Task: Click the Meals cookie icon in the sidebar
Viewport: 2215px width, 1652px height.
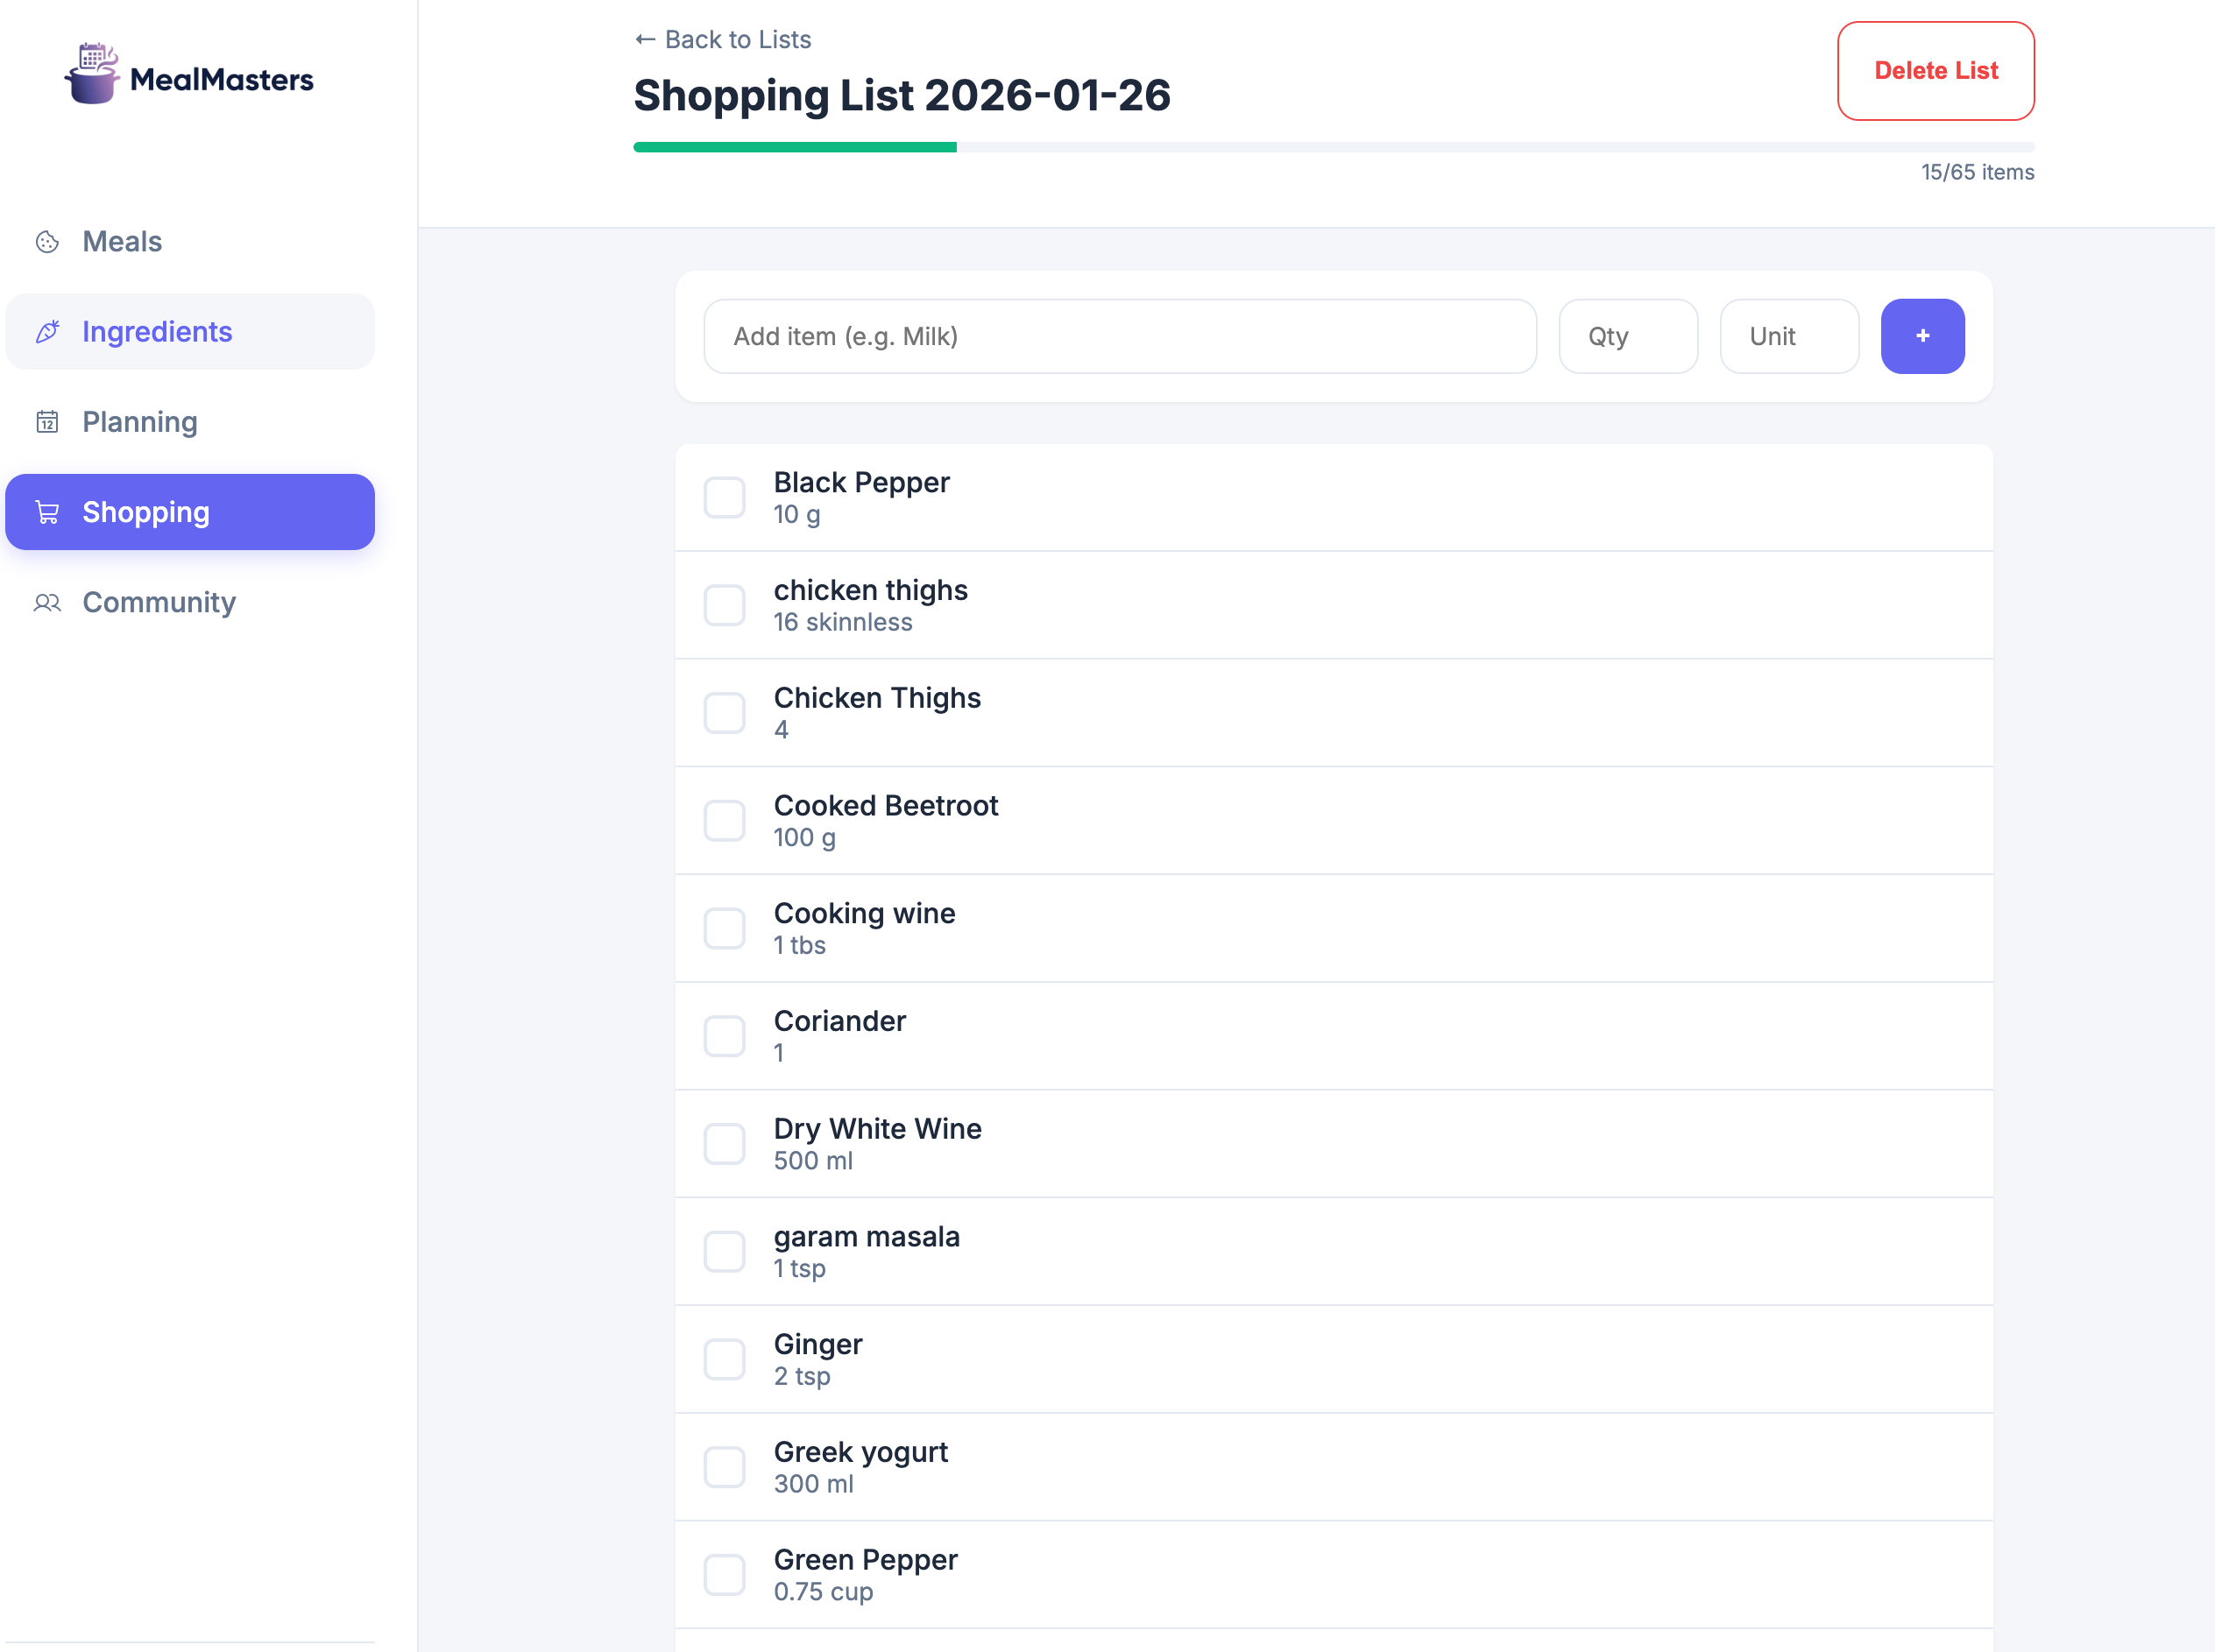Action: [x=47, y=242]
